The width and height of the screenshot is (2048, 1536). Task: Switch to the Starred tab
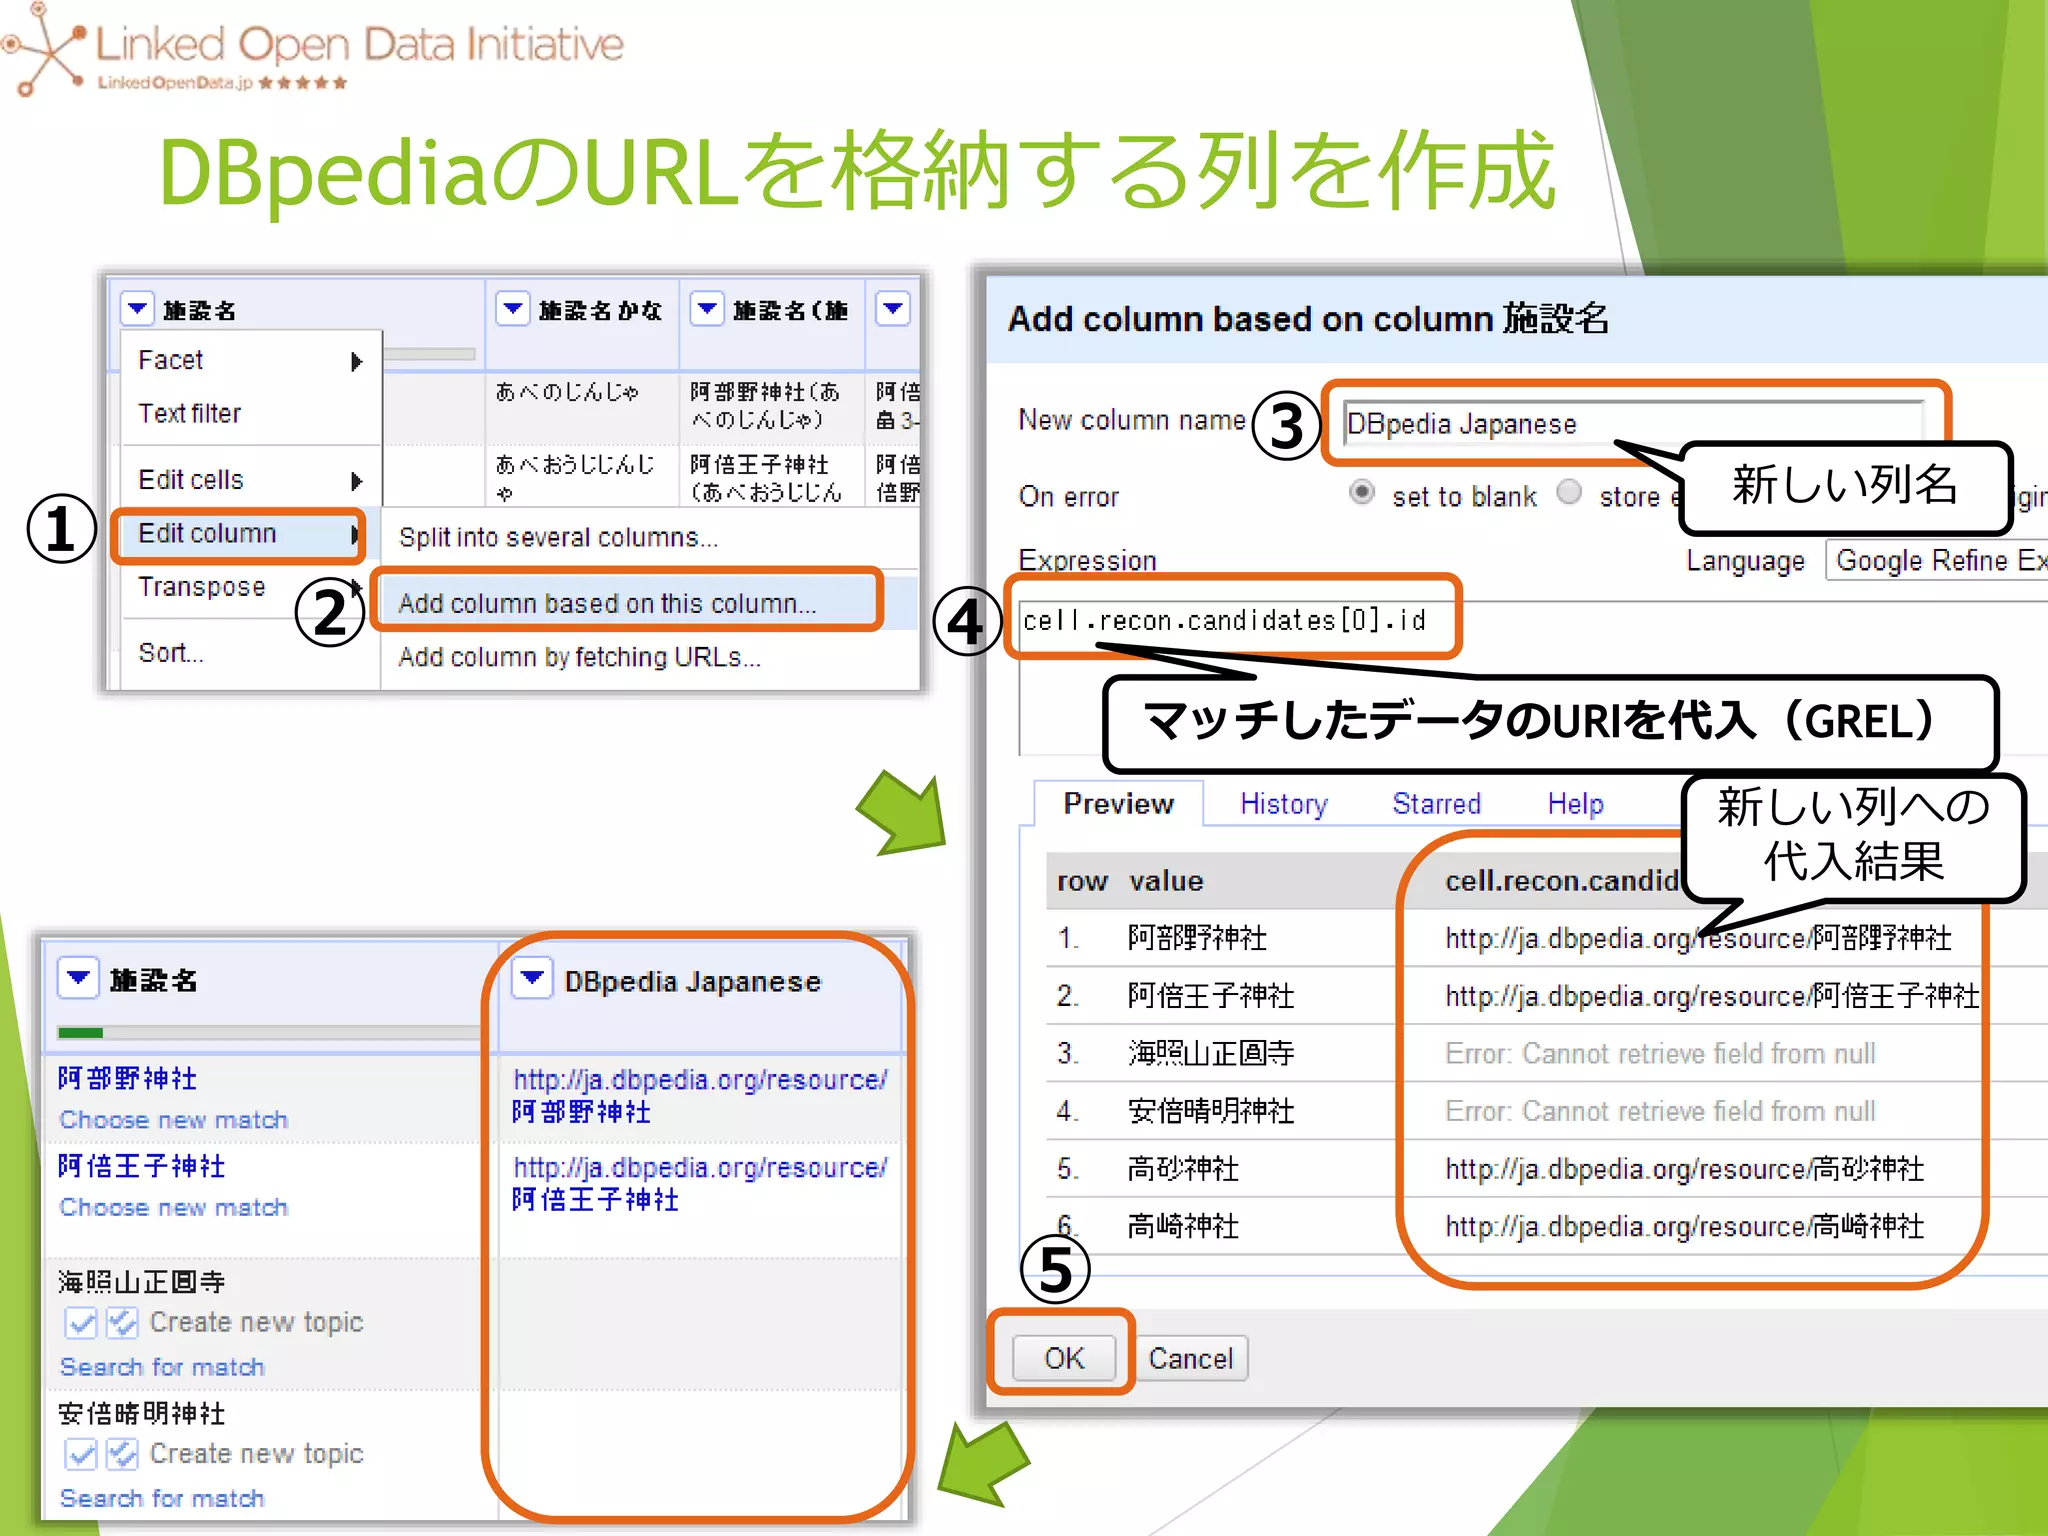click(1436, 803)
